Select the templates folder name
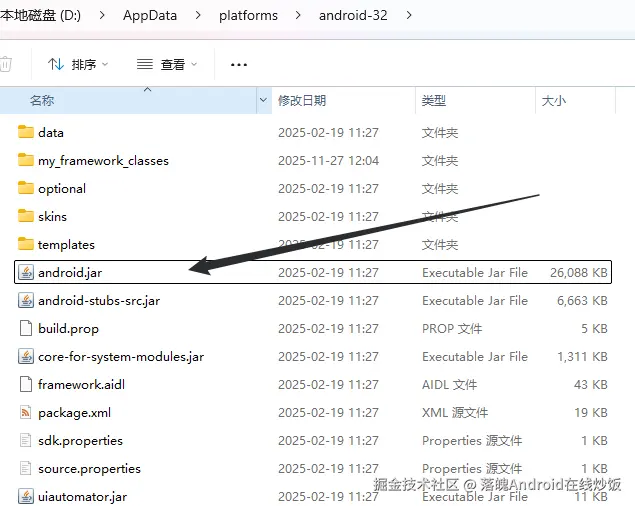Screen dimensions: 635x506 [x=66, y=245]
